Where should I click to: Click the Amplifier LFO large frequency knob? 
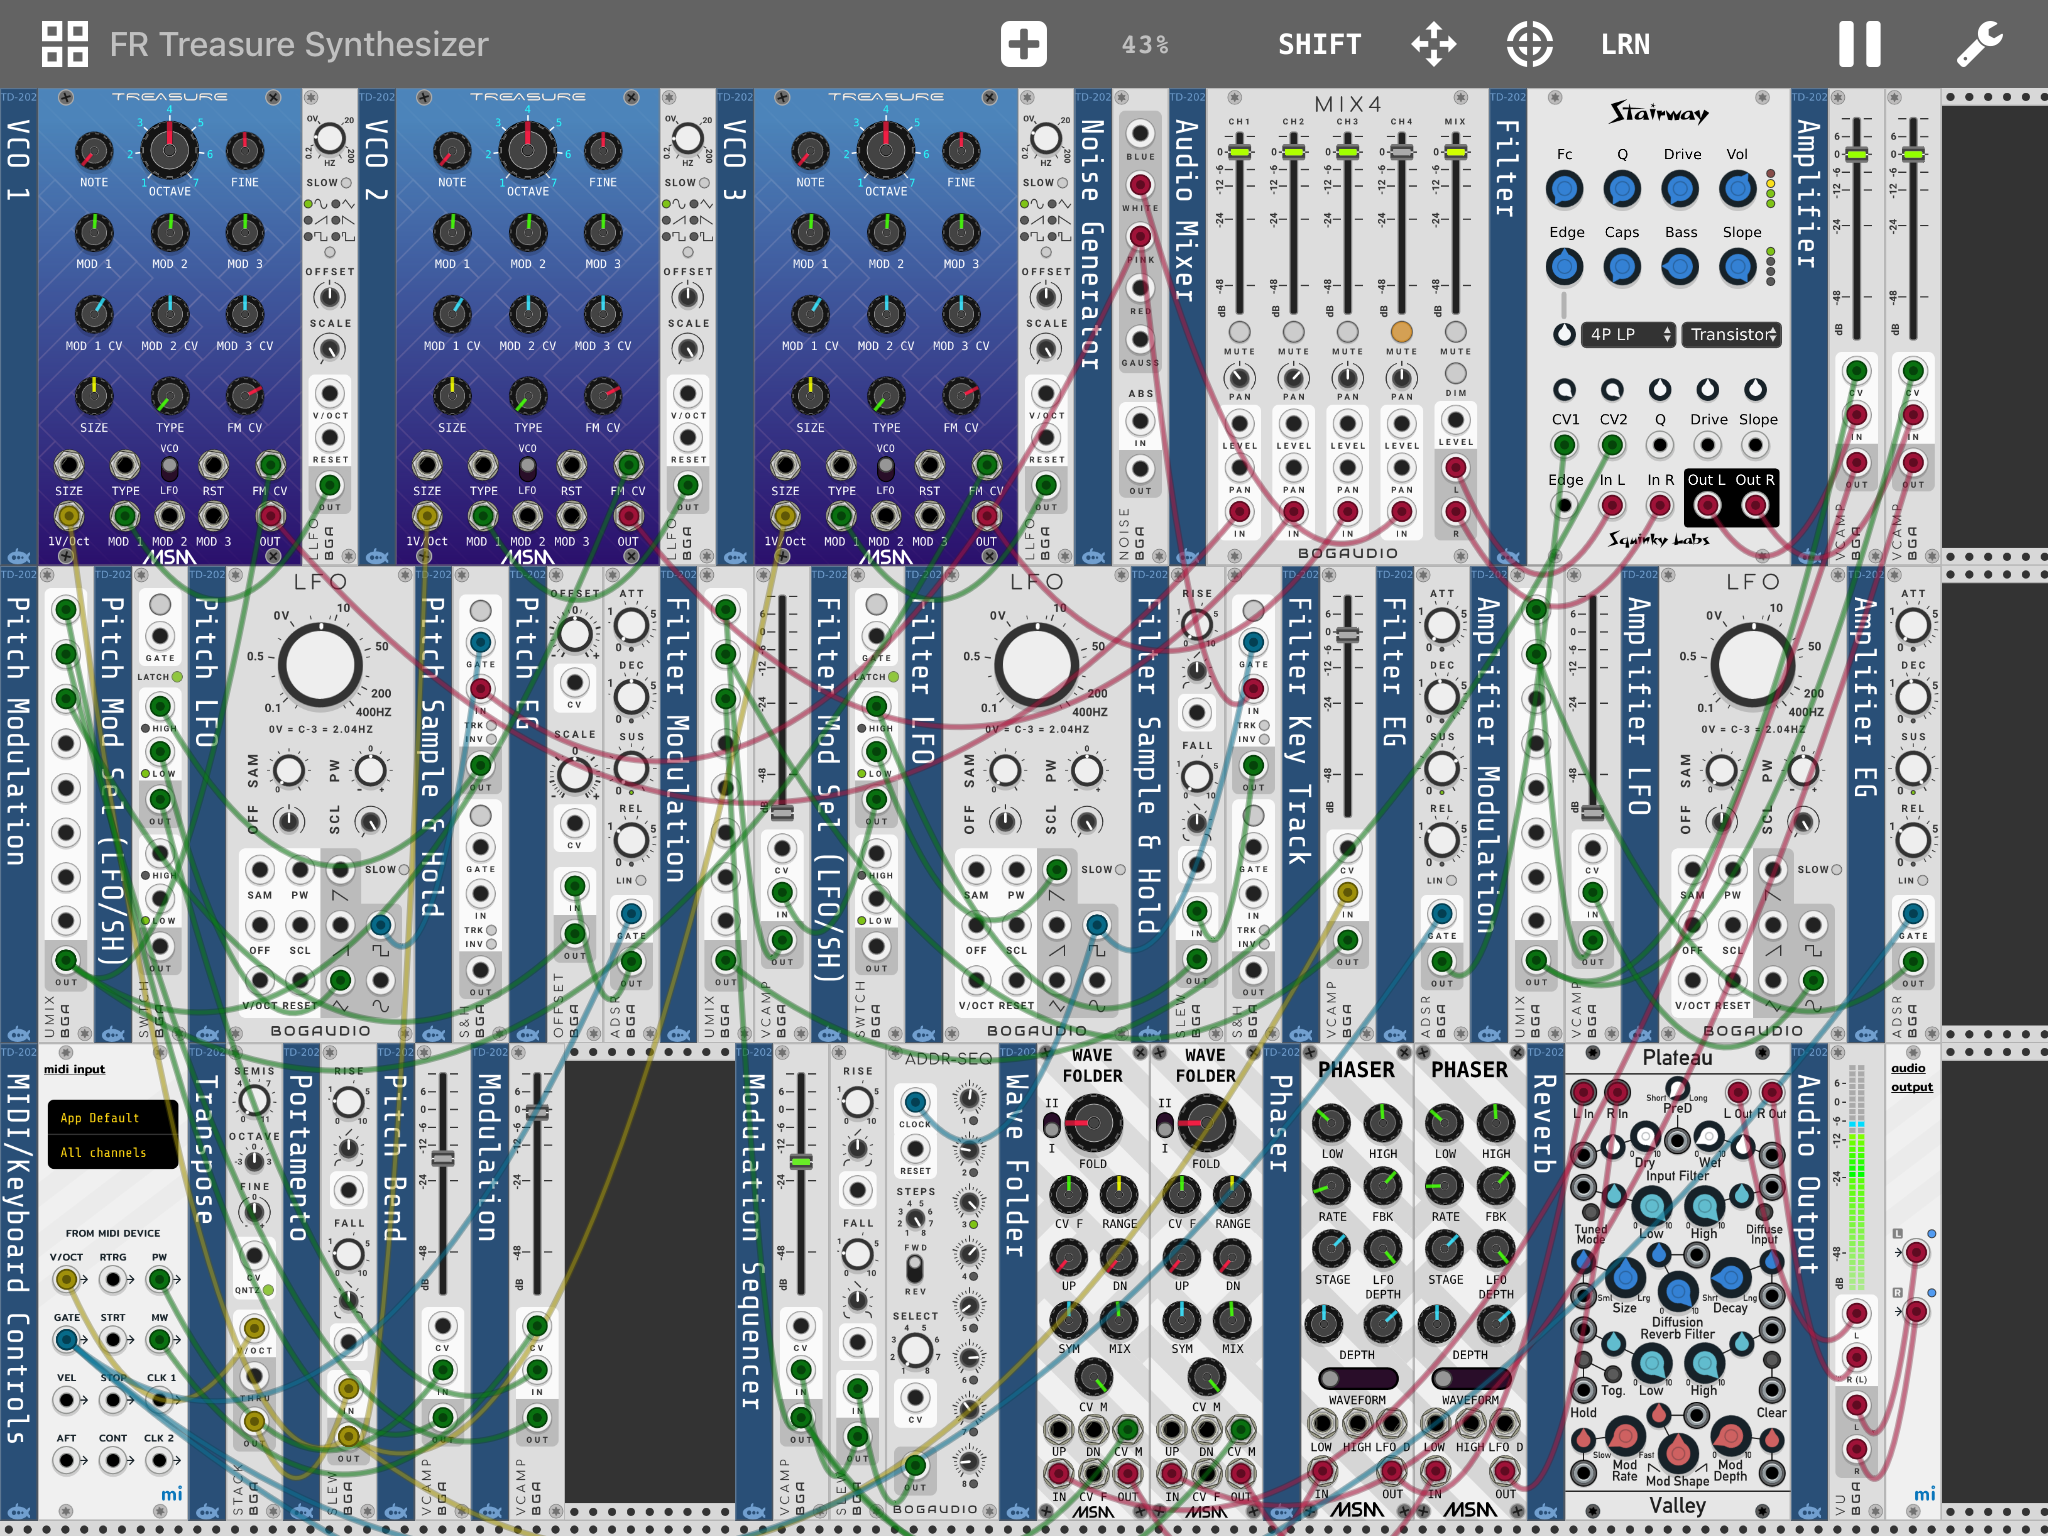(1752, 665)
